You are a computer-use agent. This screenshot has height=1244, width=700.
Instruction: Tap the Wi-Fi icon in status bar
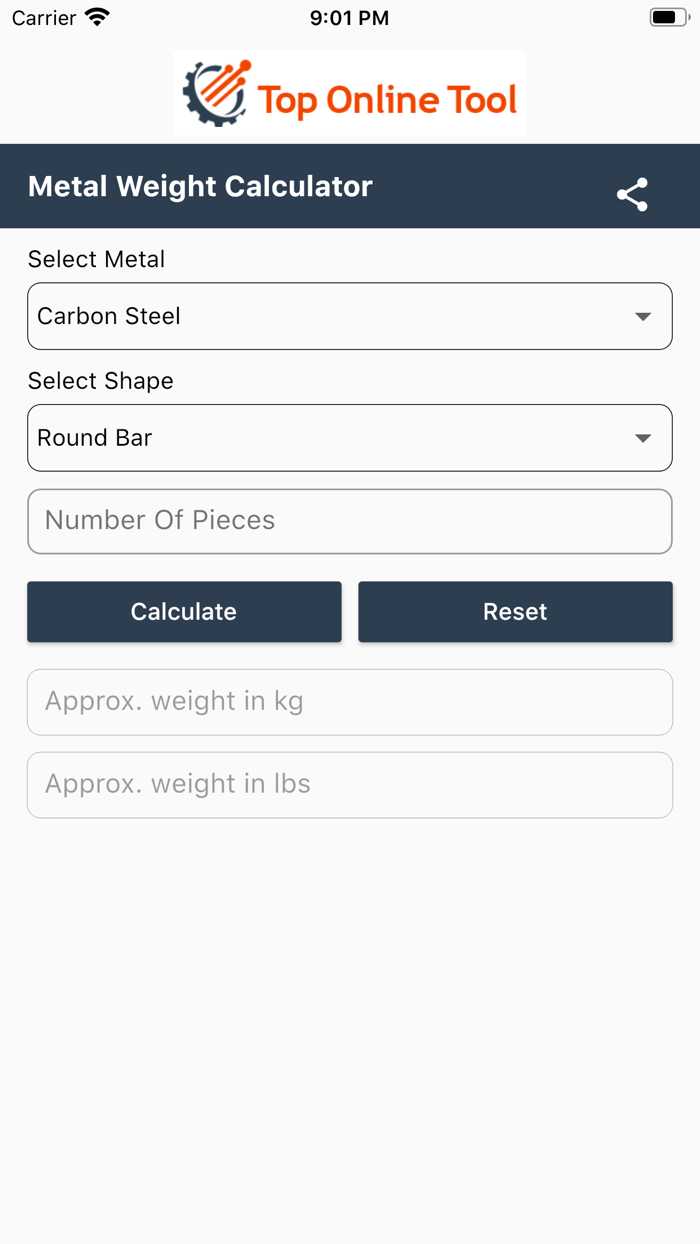[96, 16]
